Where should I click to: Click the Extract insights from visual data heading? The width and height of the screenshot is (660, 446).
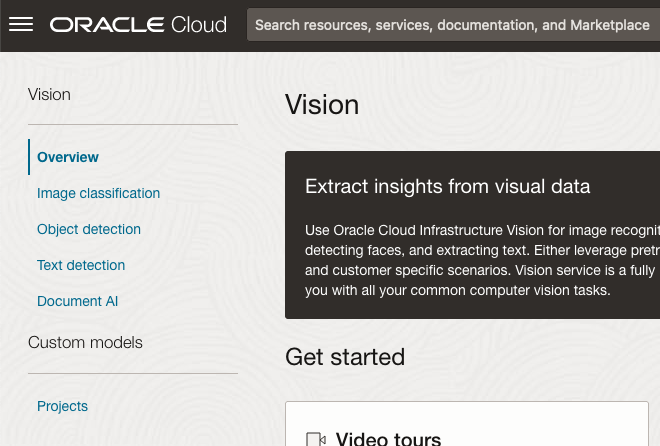click(447, 186)
